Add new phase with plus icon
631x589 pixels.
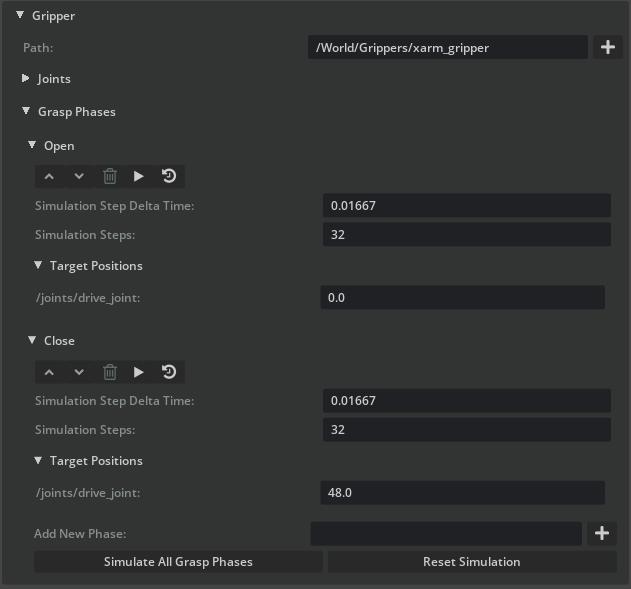coord(601,533)
